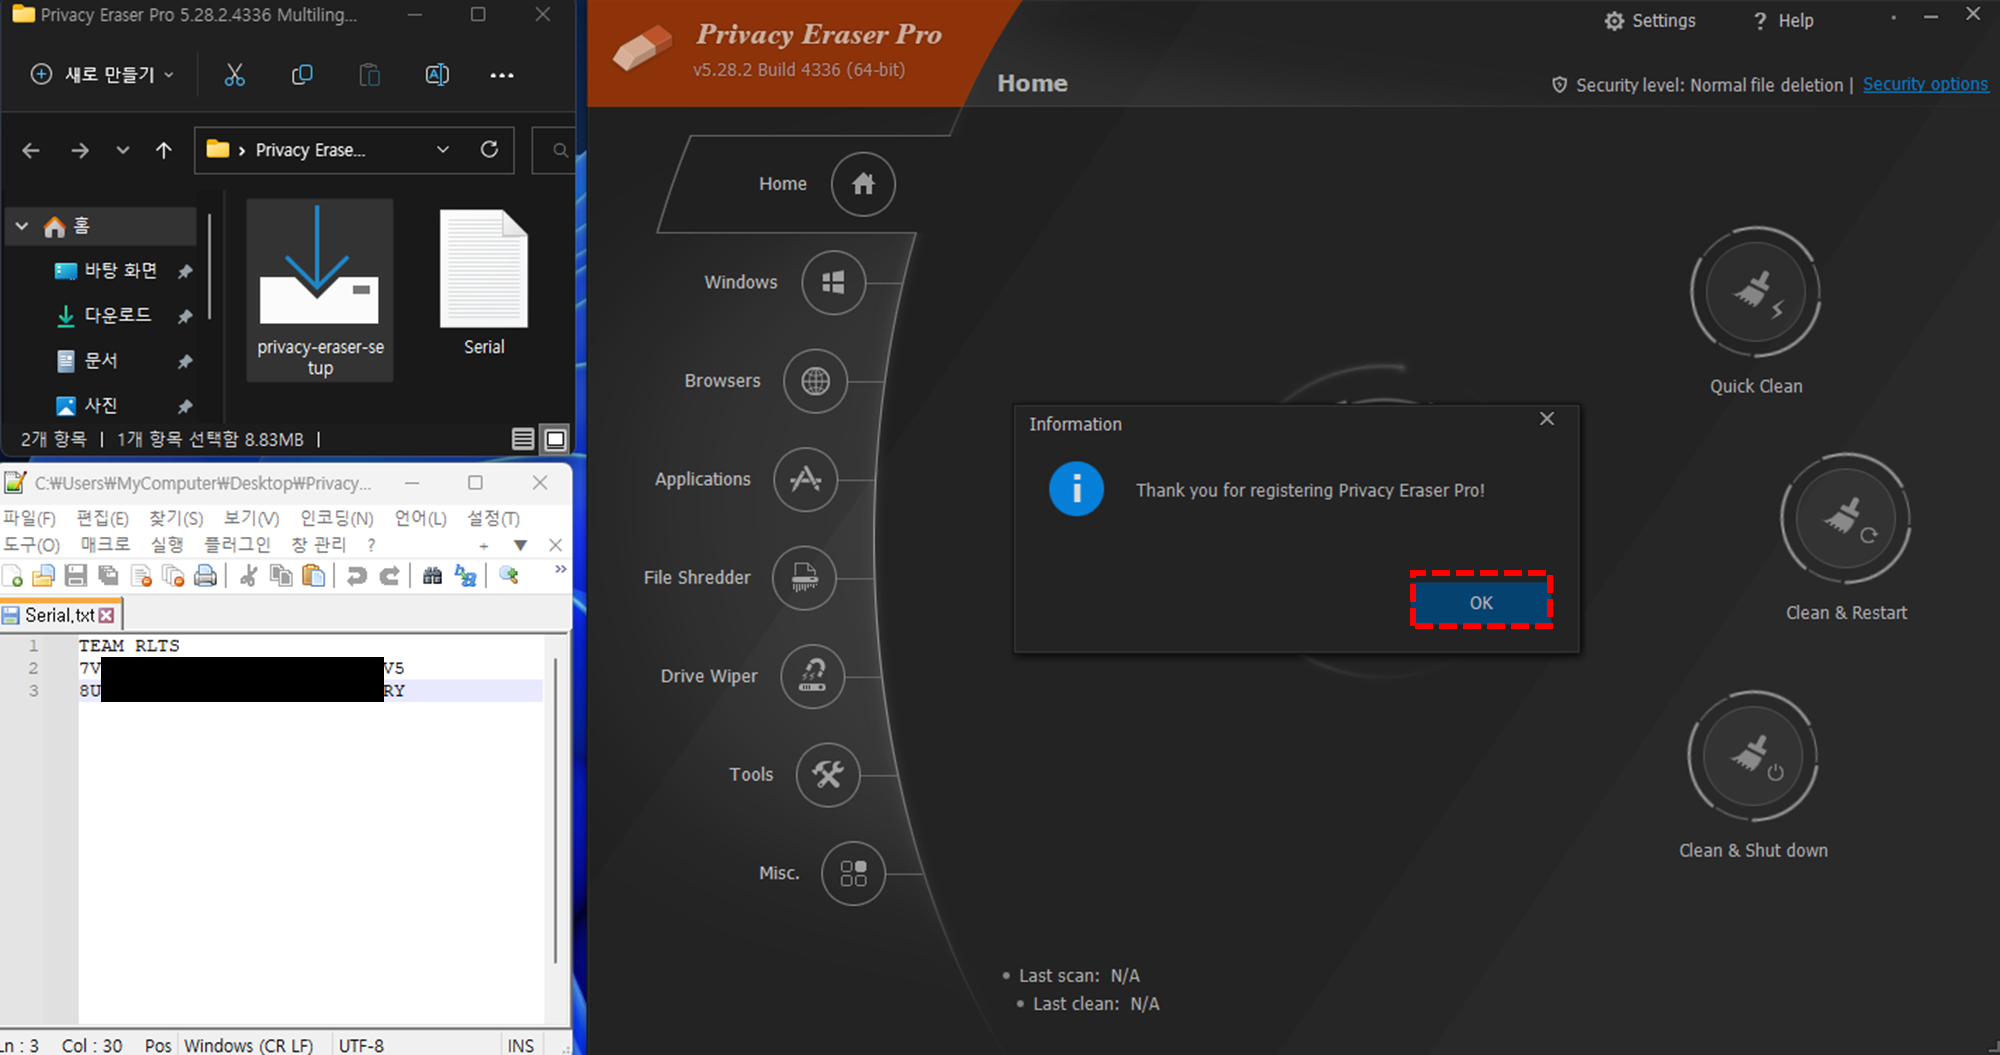Open the Drive Wiper icon
Viewport: 2000px width, 1055px height.
pyautogui.click(x=812, y=676)
